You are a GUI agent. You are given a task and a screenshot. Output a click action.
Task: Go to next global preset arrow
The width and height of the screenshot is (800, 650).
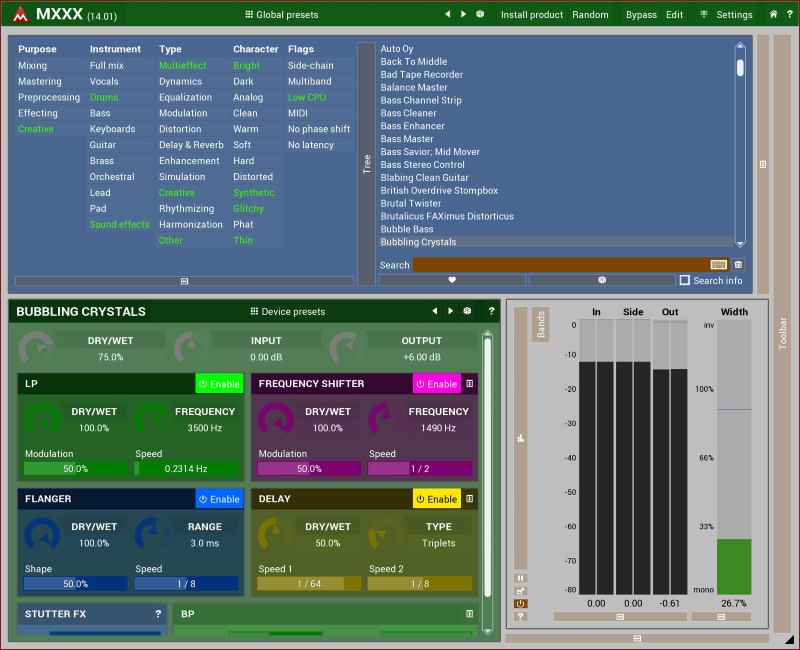click(463, 15)
